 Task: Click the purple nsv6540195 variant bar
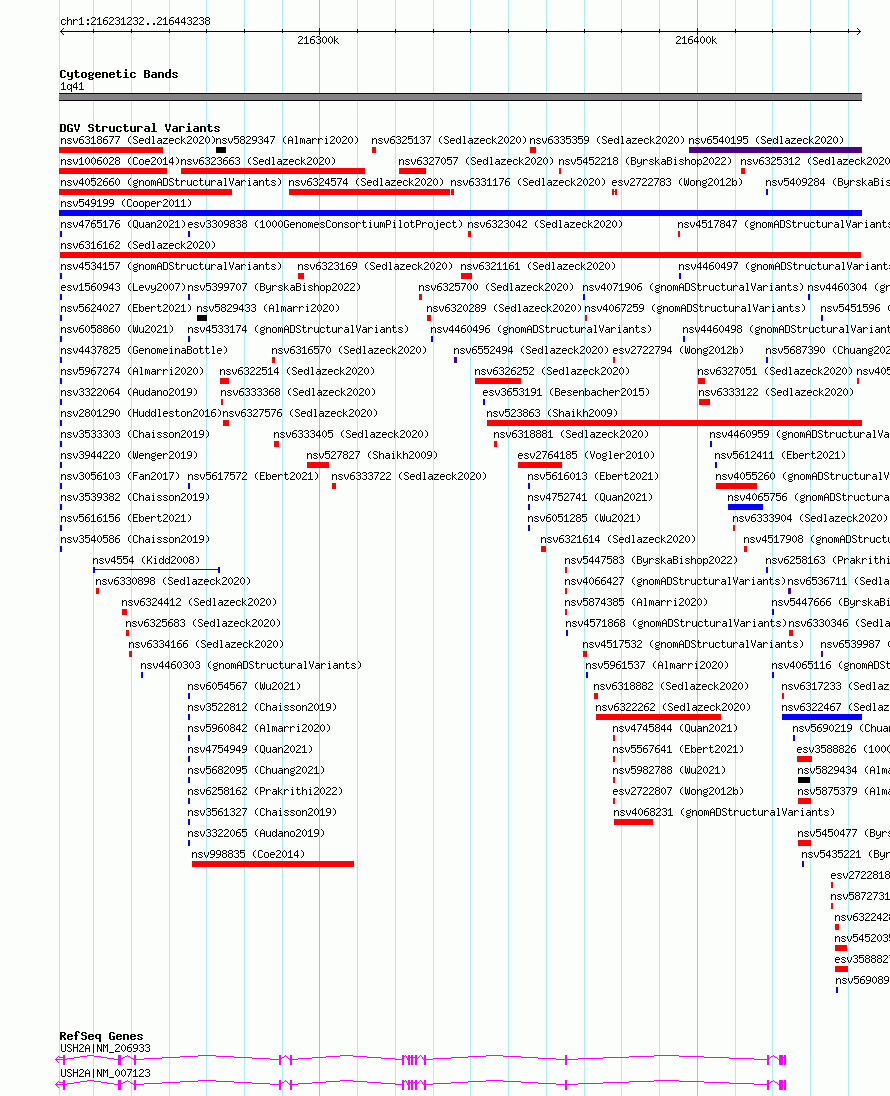tap(775, 150)
